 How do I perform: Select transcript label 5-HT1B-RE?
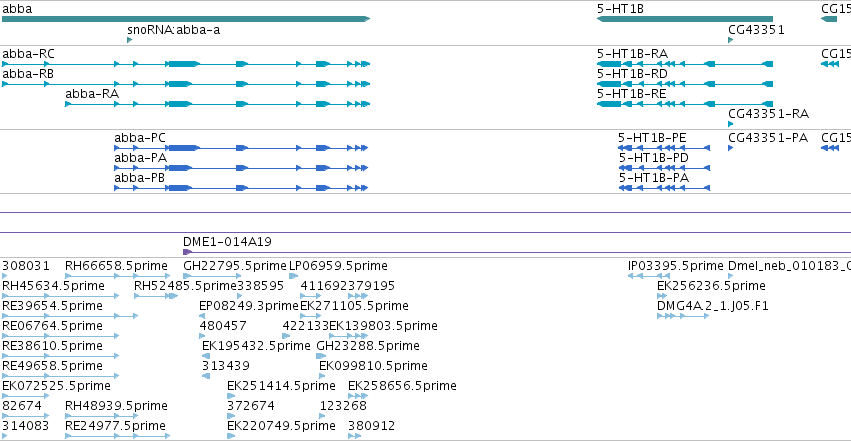[x=632, y=94]
